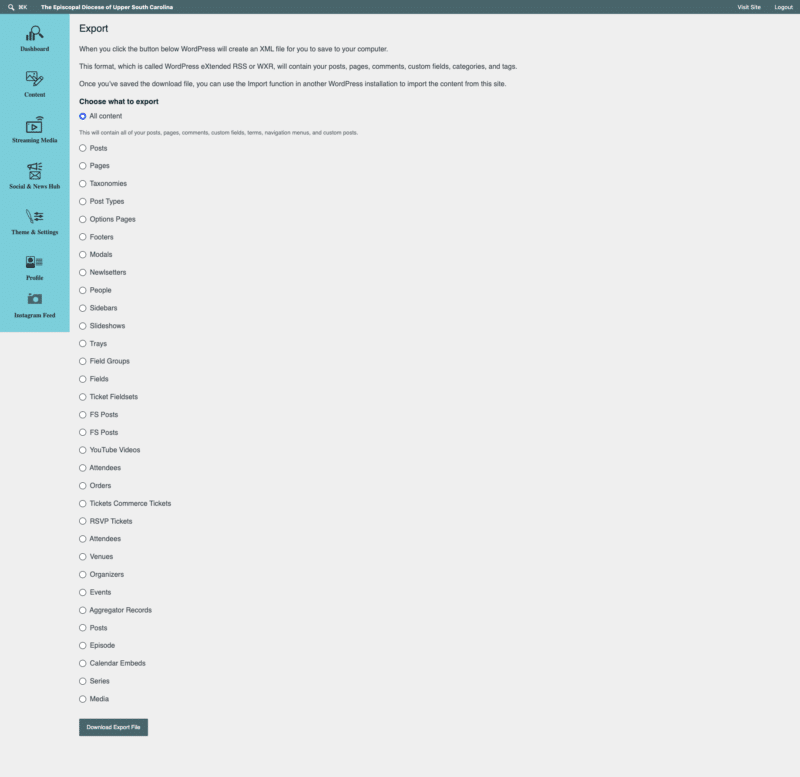Select the Post Types radio button
The width and height of the screenshot is (800, 777).
click(83, 202)
